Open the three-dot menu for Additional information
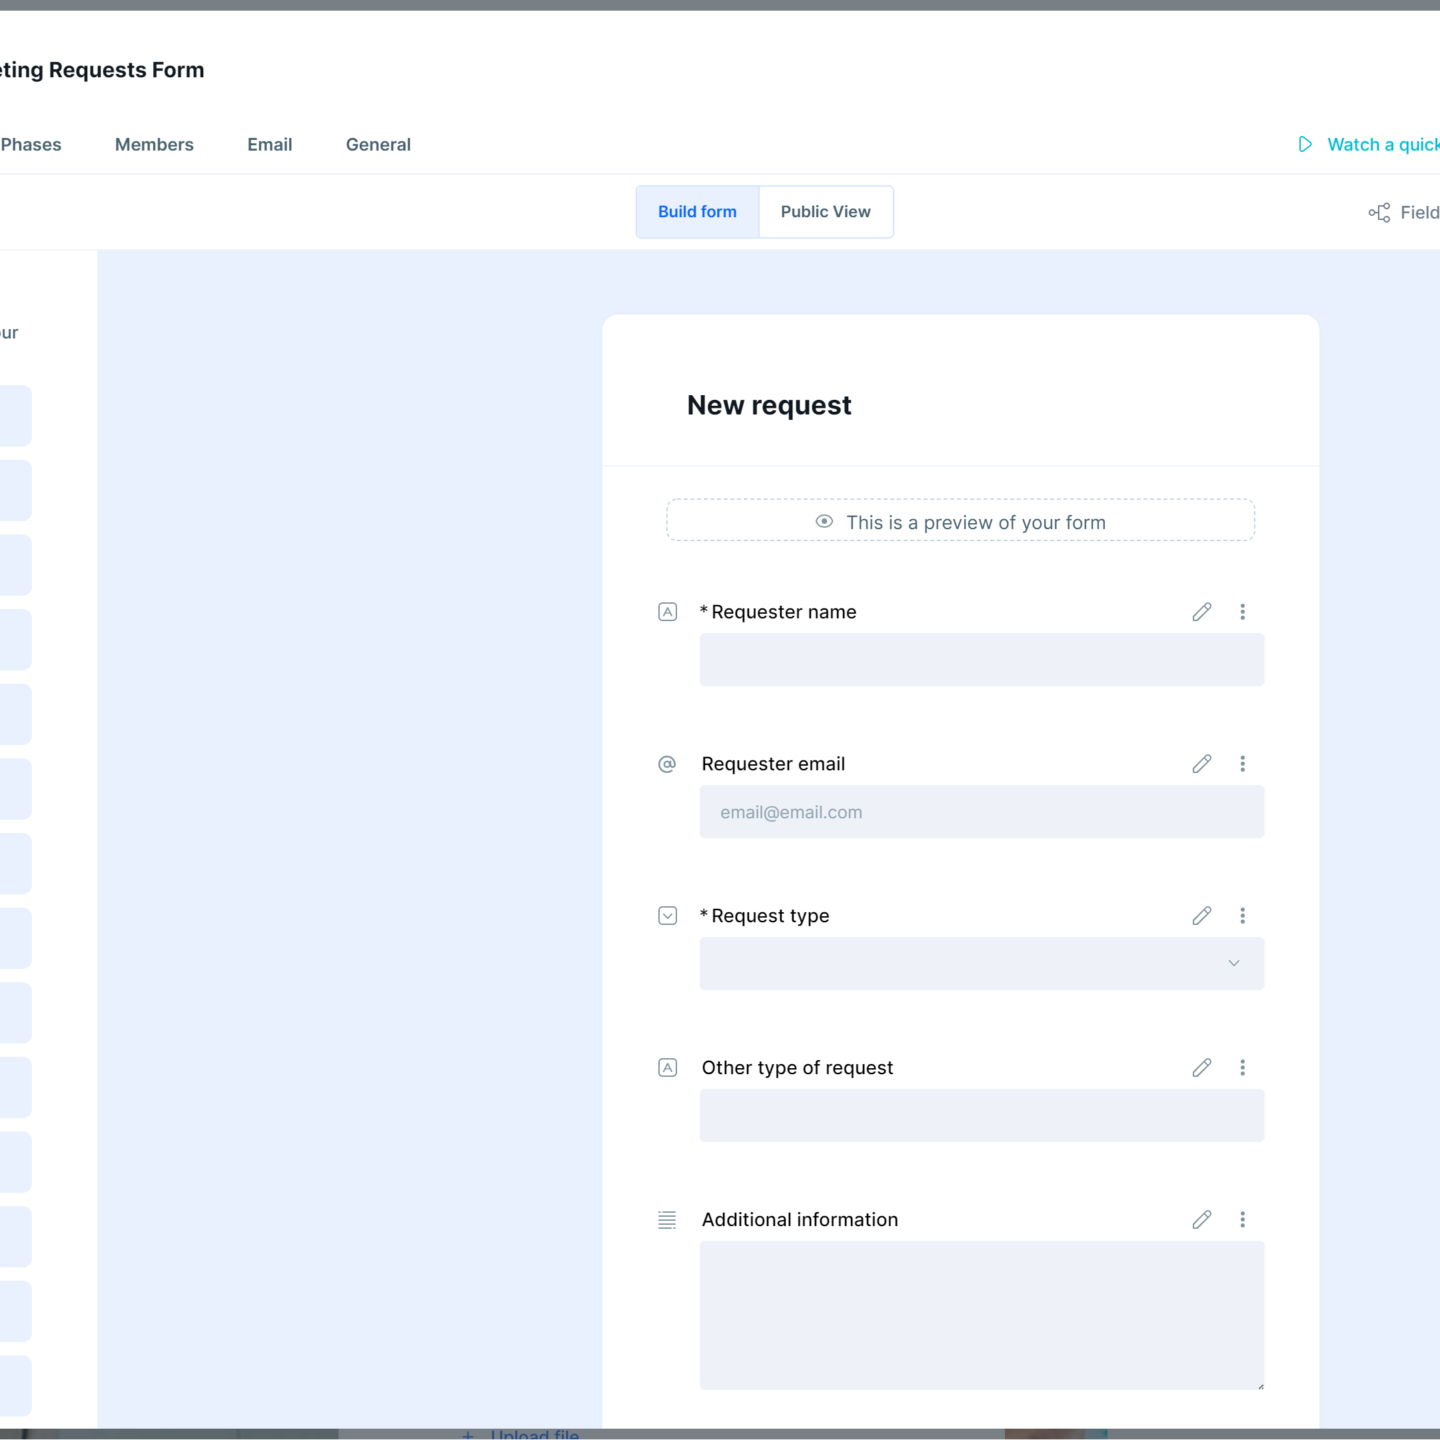The height and width of the screenshot is (1440, 1440). click(x=1243, y=1220)
